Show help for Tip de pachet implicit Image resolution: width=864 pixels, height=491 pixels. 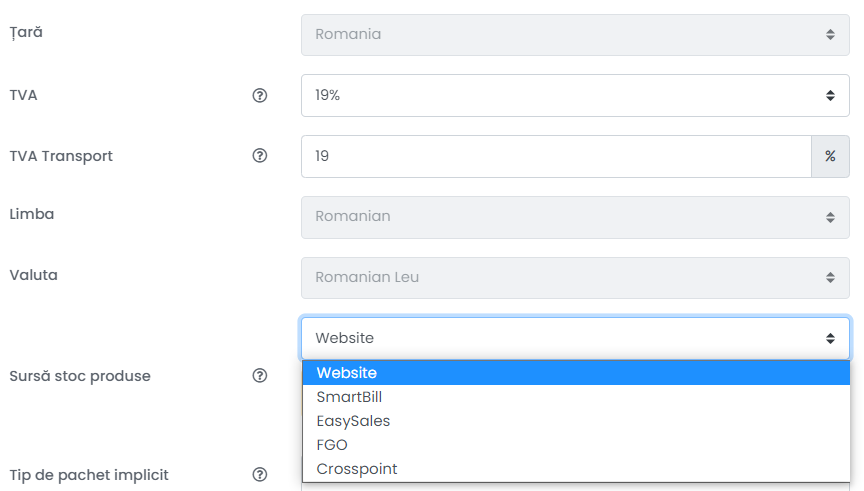260,474
